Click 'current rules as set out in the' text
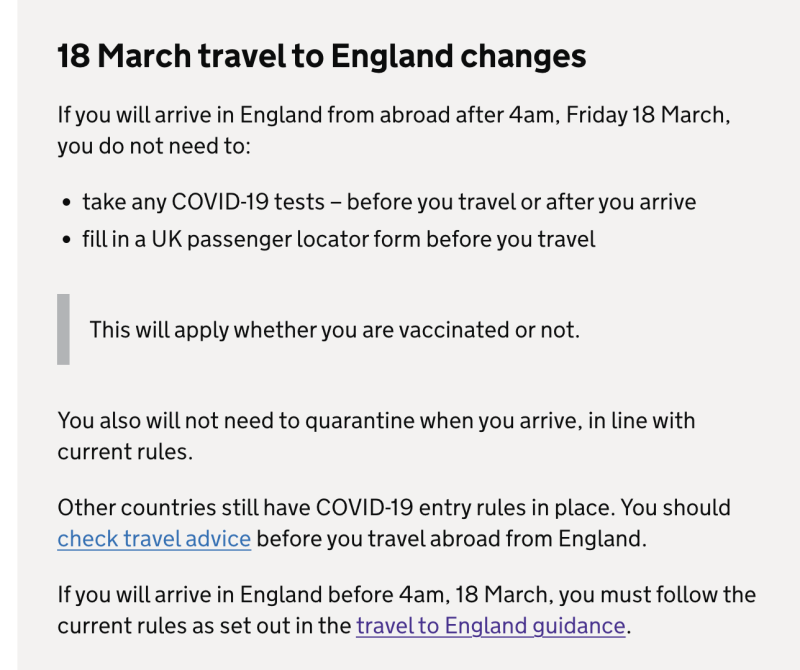 click(204, 626)
